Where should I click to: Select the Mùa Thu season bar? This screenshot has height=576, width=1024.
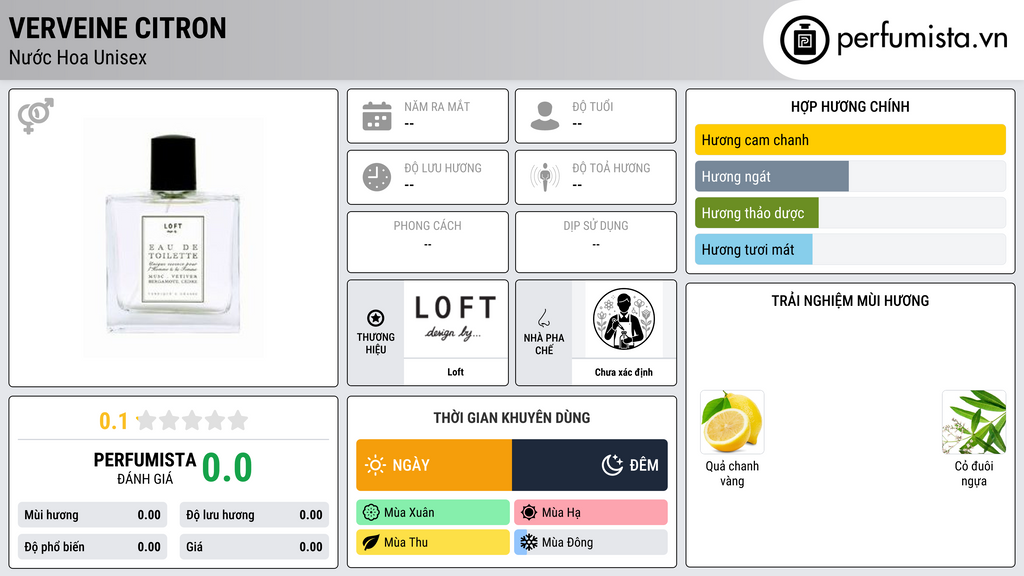[x=433, y=542]
